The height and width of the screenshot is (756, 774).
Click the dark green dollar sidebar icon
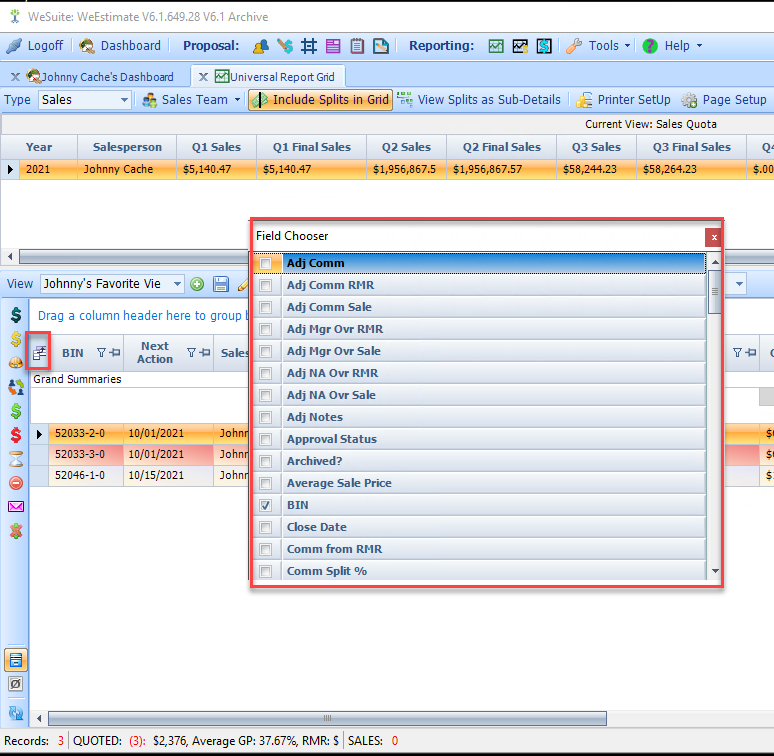coord(16,315)
